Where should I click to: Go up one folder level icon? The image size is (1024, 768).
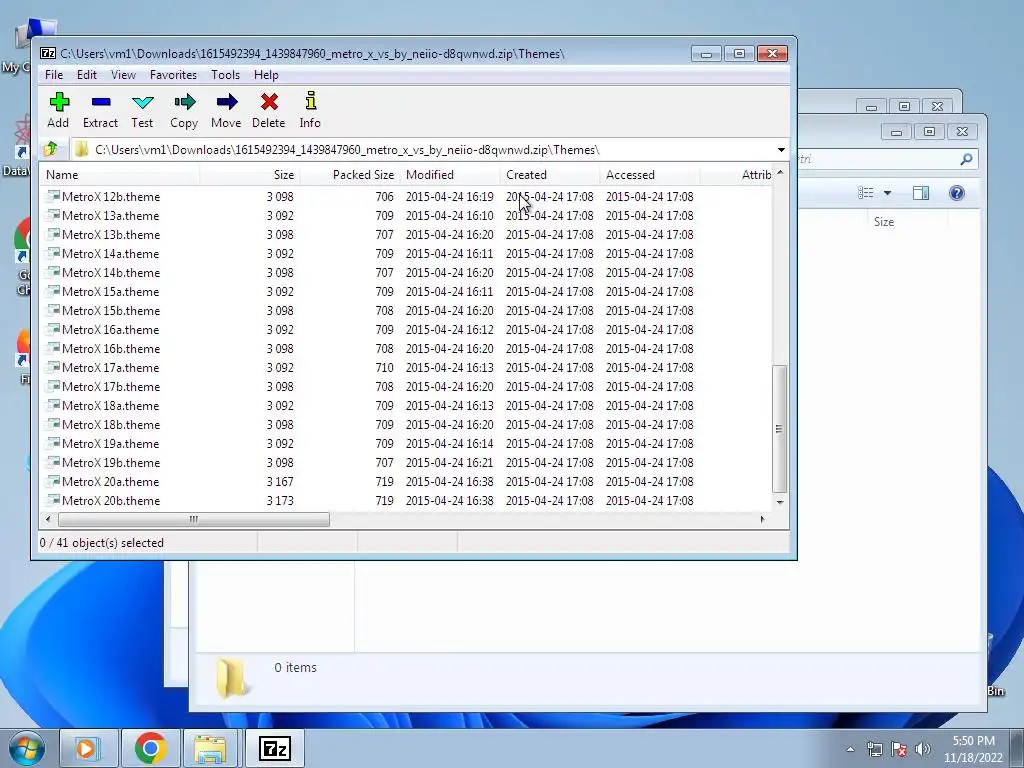pyautogui.click(x=52, y=150)
